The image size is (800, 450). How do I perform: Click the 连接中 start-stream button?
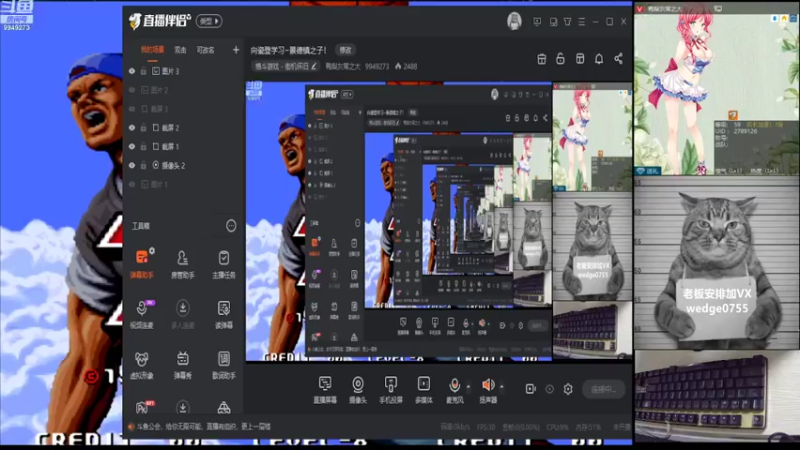click(x=604, y=389)
